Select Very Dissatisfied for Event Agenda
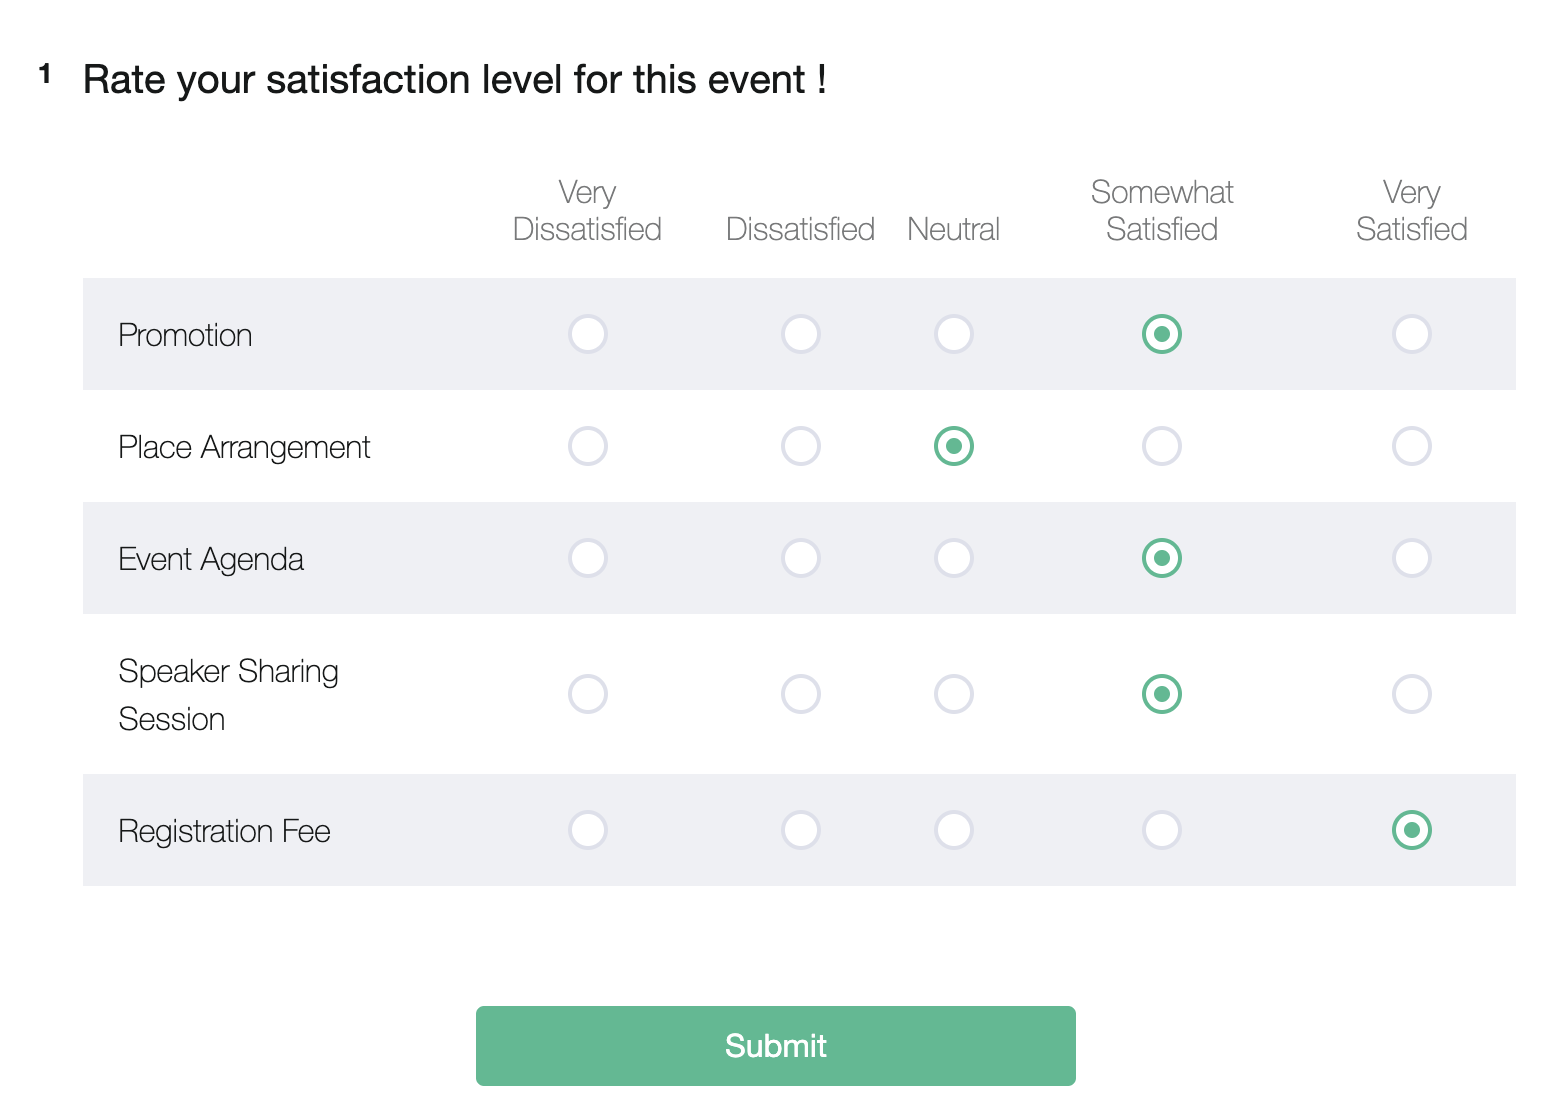This screenshot has height=1120, width=1544. [588, 558]
